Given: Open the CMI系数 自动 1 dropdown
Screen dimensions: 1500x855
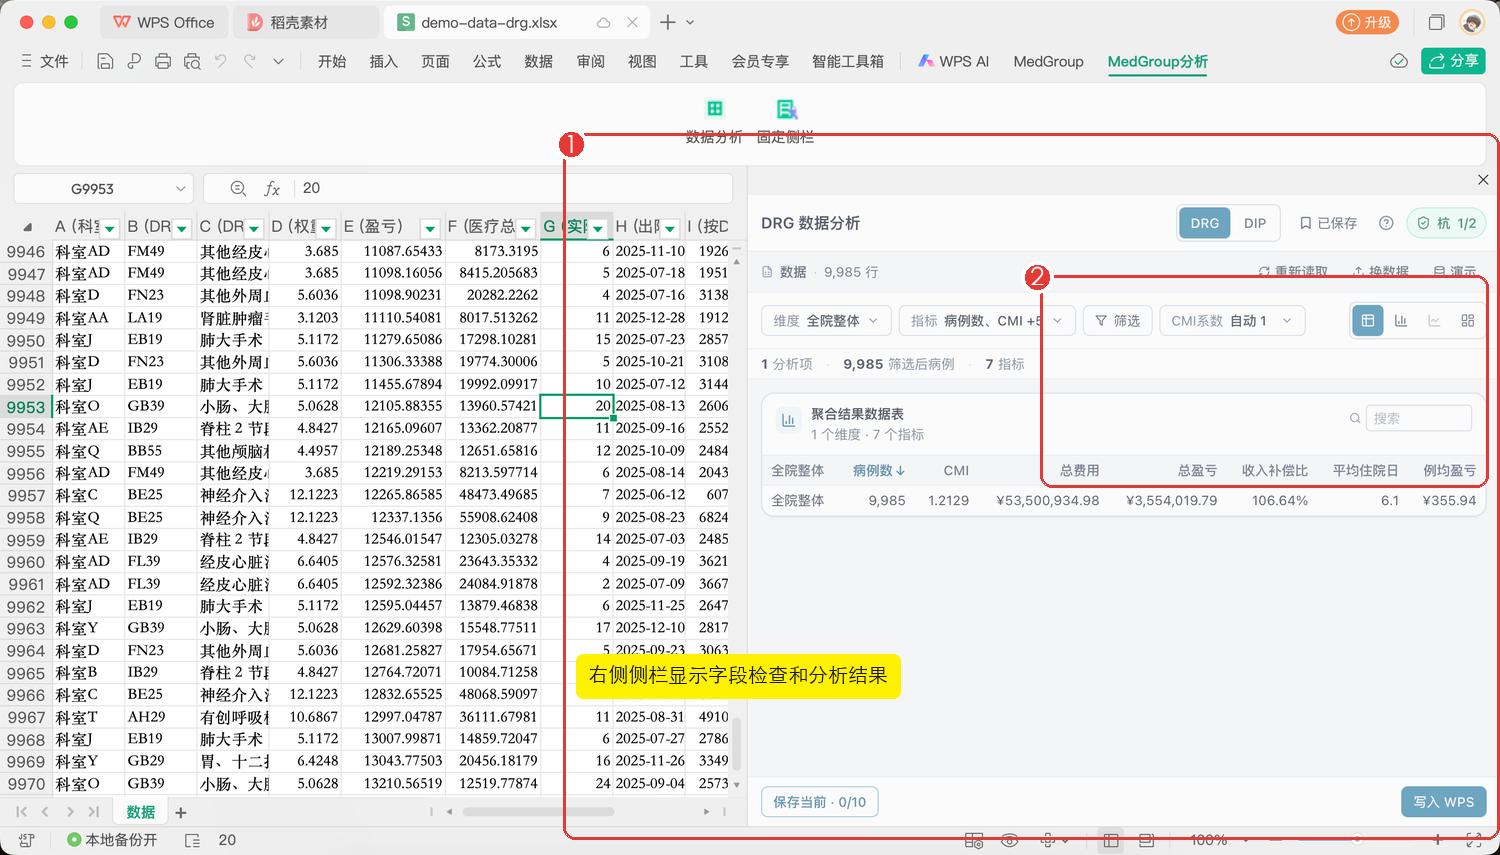Looking at the screenshot, I should point(1232,320).
